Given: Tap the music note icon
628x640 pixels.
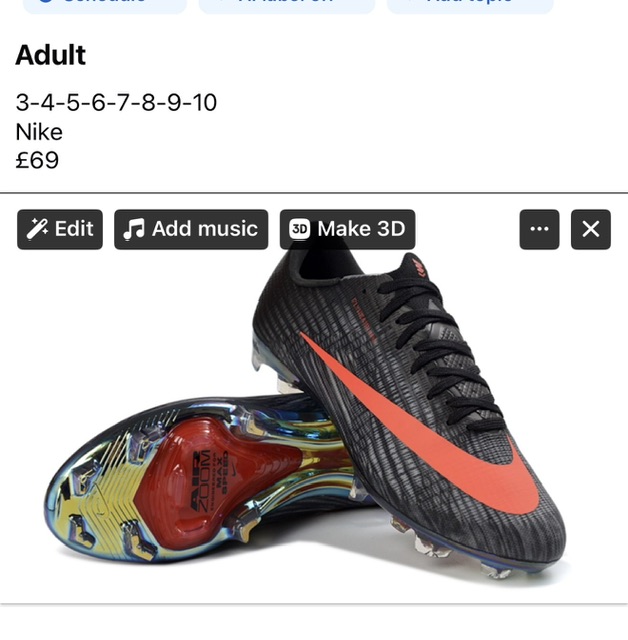Looking at the screenshot, I should tap(134, 229).
